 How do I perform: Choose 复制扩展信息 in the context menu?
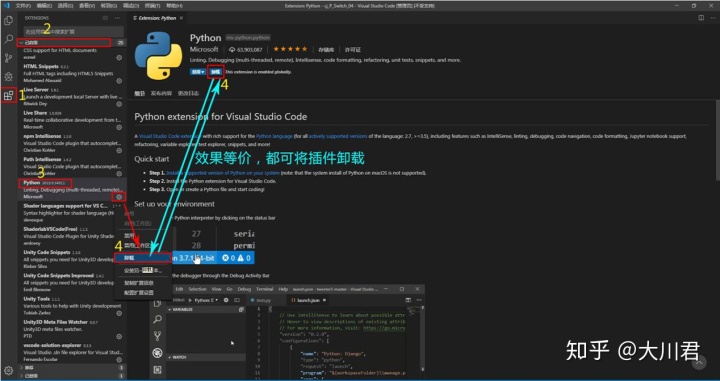coord(143,283)
